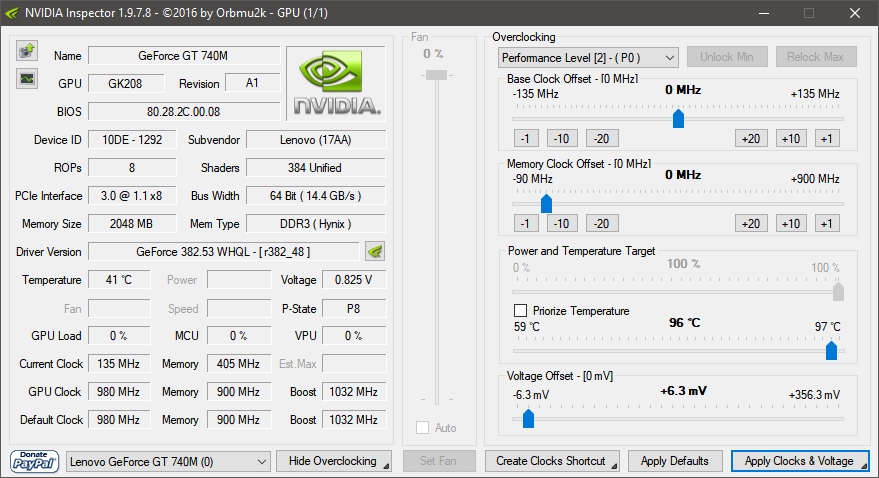Click the Driver Version field
The width and height of the screenshot is (879, 478).
[224, 252]
